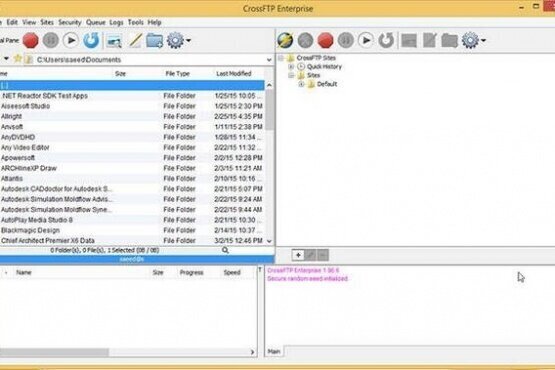Screen dimensions: 555x370
Task: Open the Tools menu
Action: (136, 22)
